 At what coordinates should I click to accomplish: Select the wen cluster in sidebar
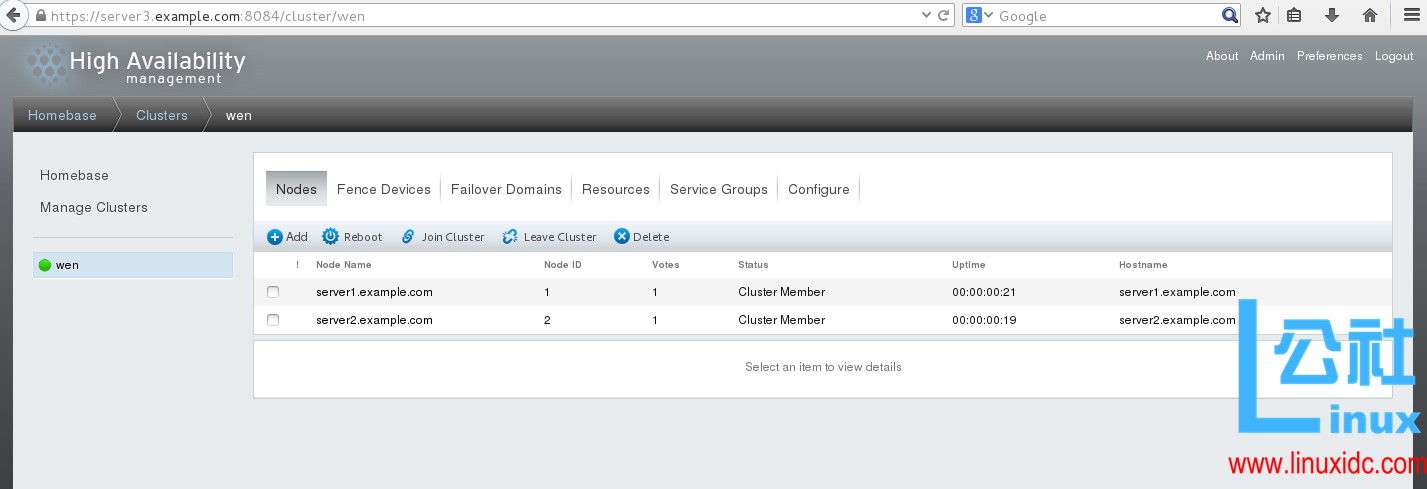pos(67,265)
